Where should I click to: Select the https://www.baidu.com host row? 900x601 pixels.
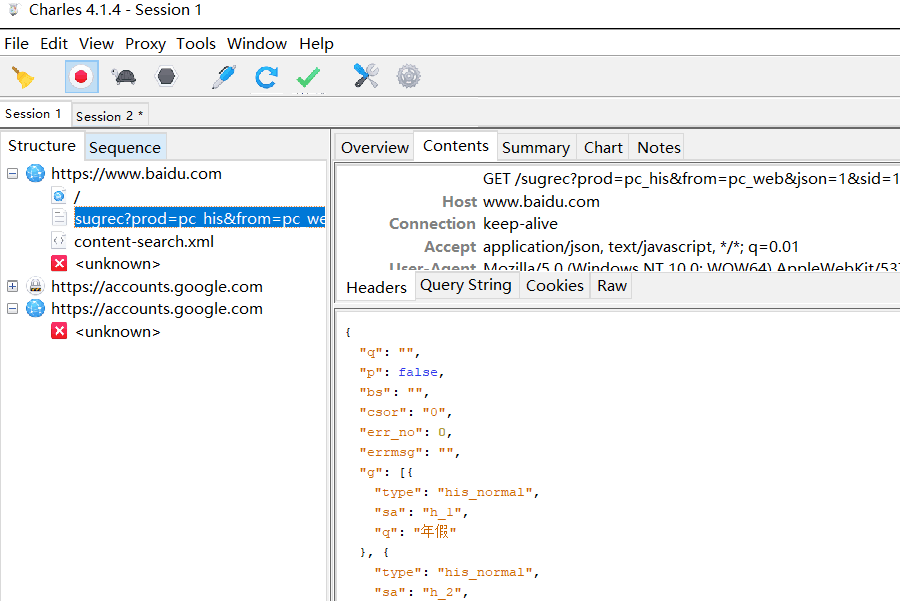click(136, 173)
